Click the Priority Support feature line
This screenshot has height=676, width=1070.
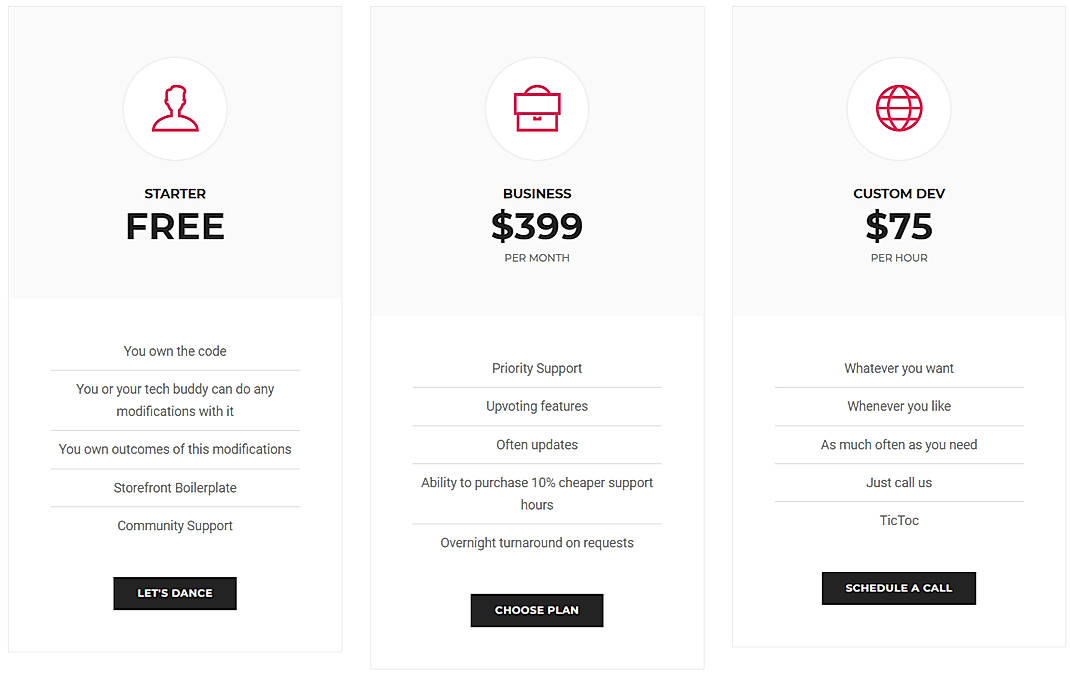[537, 368]
